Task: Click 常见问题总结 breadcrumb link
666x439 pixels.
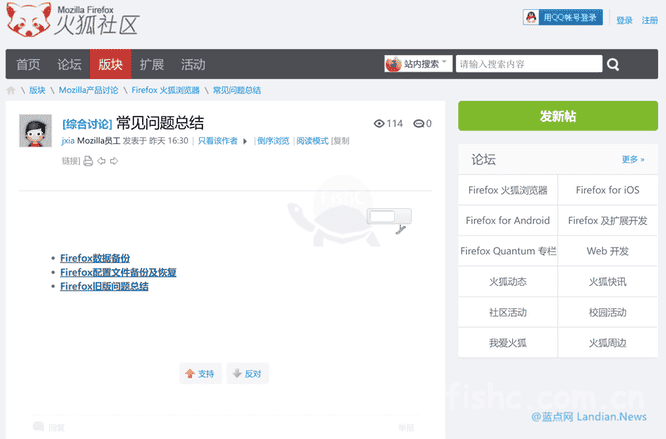Action: click(x=237, y=90)
